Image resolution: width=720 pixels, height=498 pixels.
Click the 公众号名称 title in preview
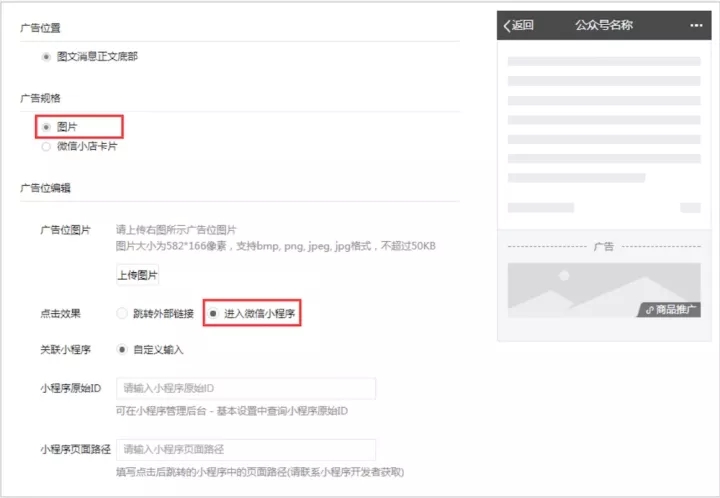click(603, 25)
